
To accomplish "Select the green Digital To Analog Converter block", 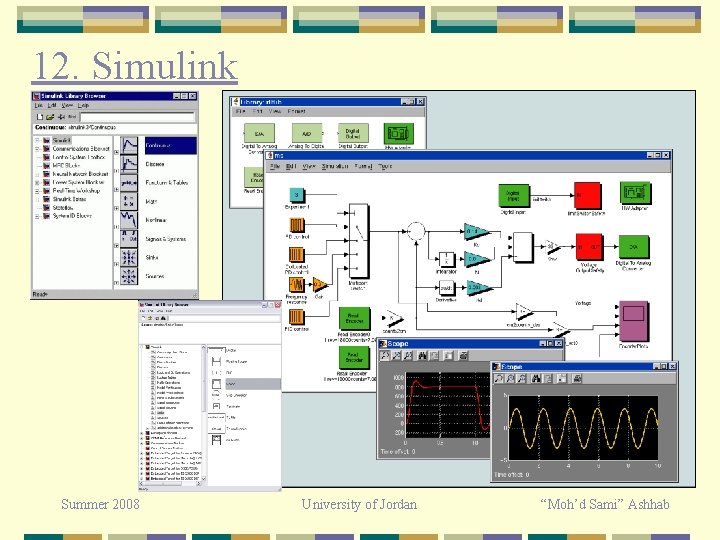I will point(634,247).
